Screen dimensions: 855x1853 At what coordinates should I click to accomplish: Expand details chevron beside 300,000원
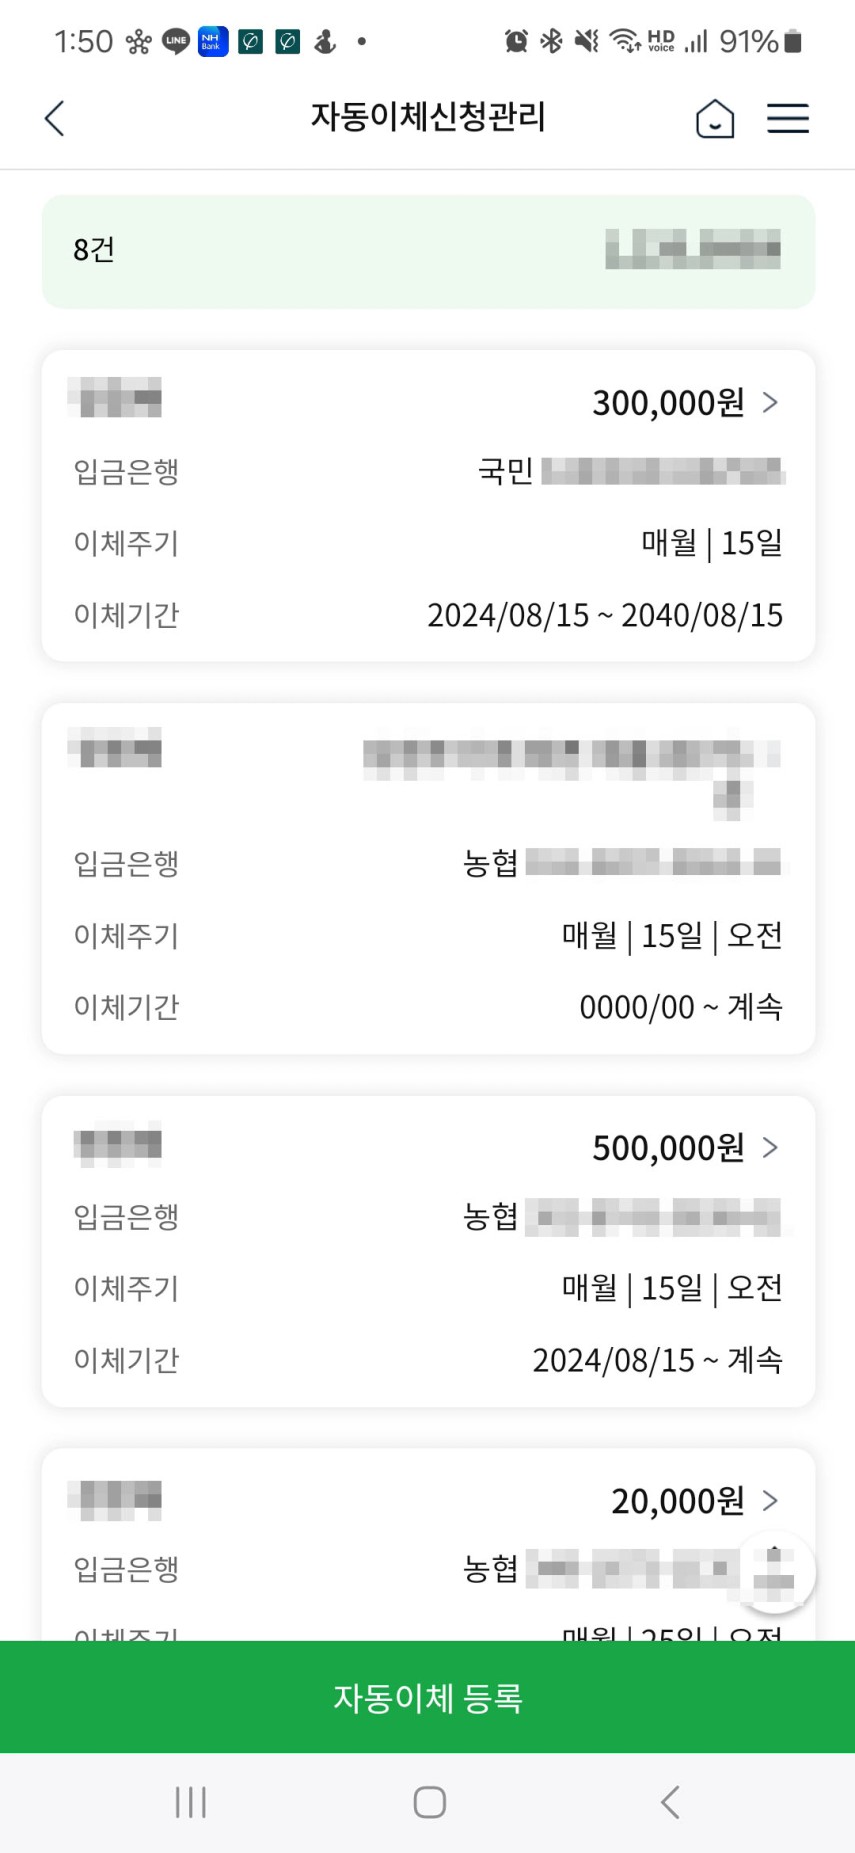(x=770, y=402)
